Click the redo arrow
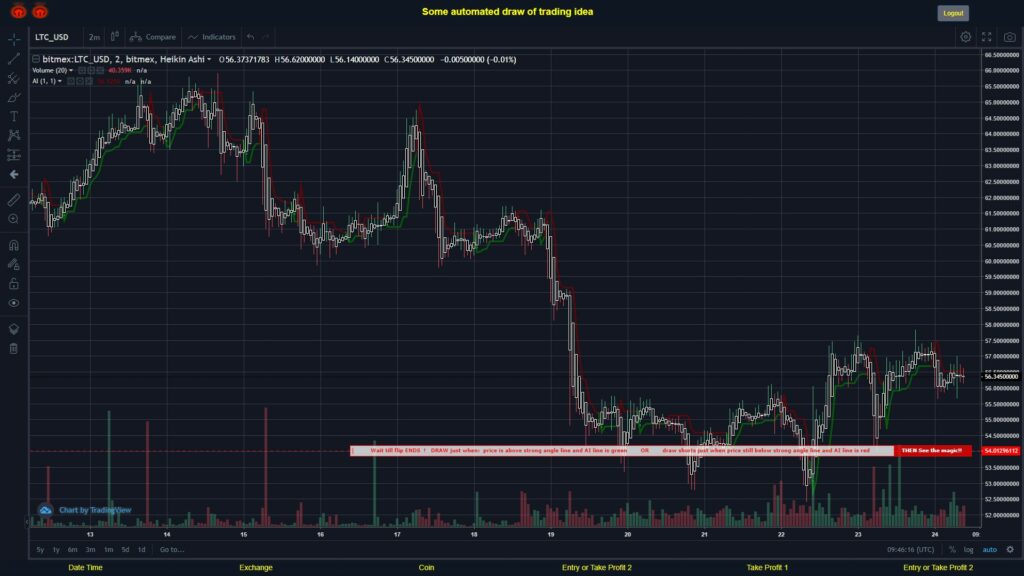 click(266, 37)
